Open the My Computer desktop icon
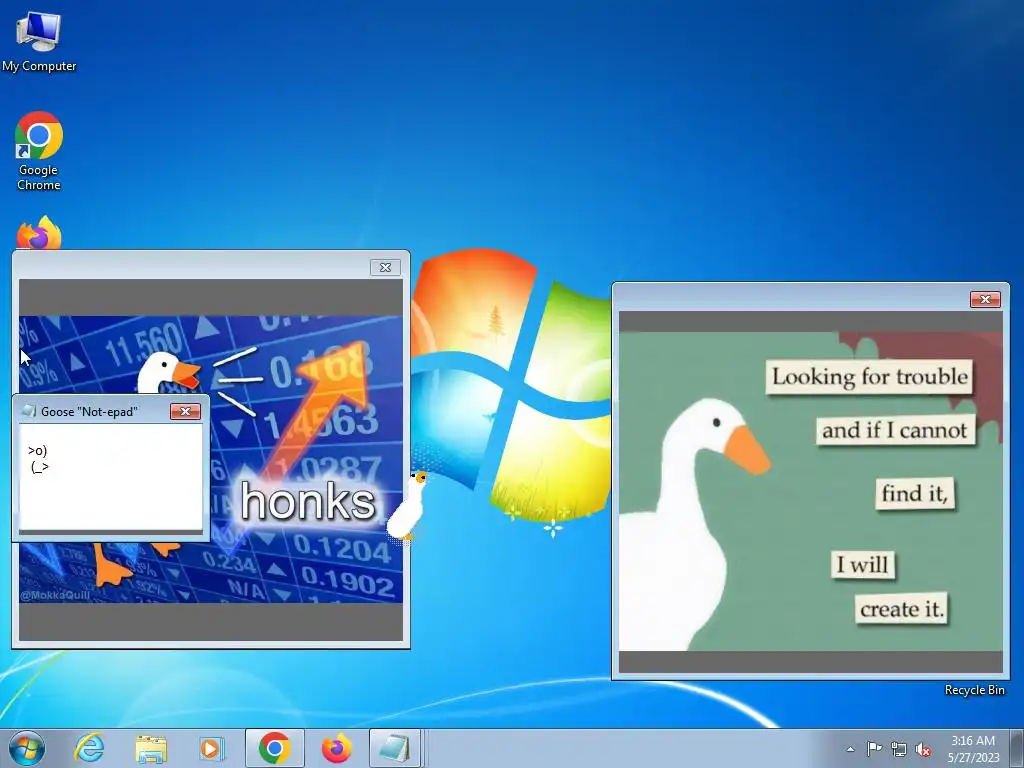 39,42
